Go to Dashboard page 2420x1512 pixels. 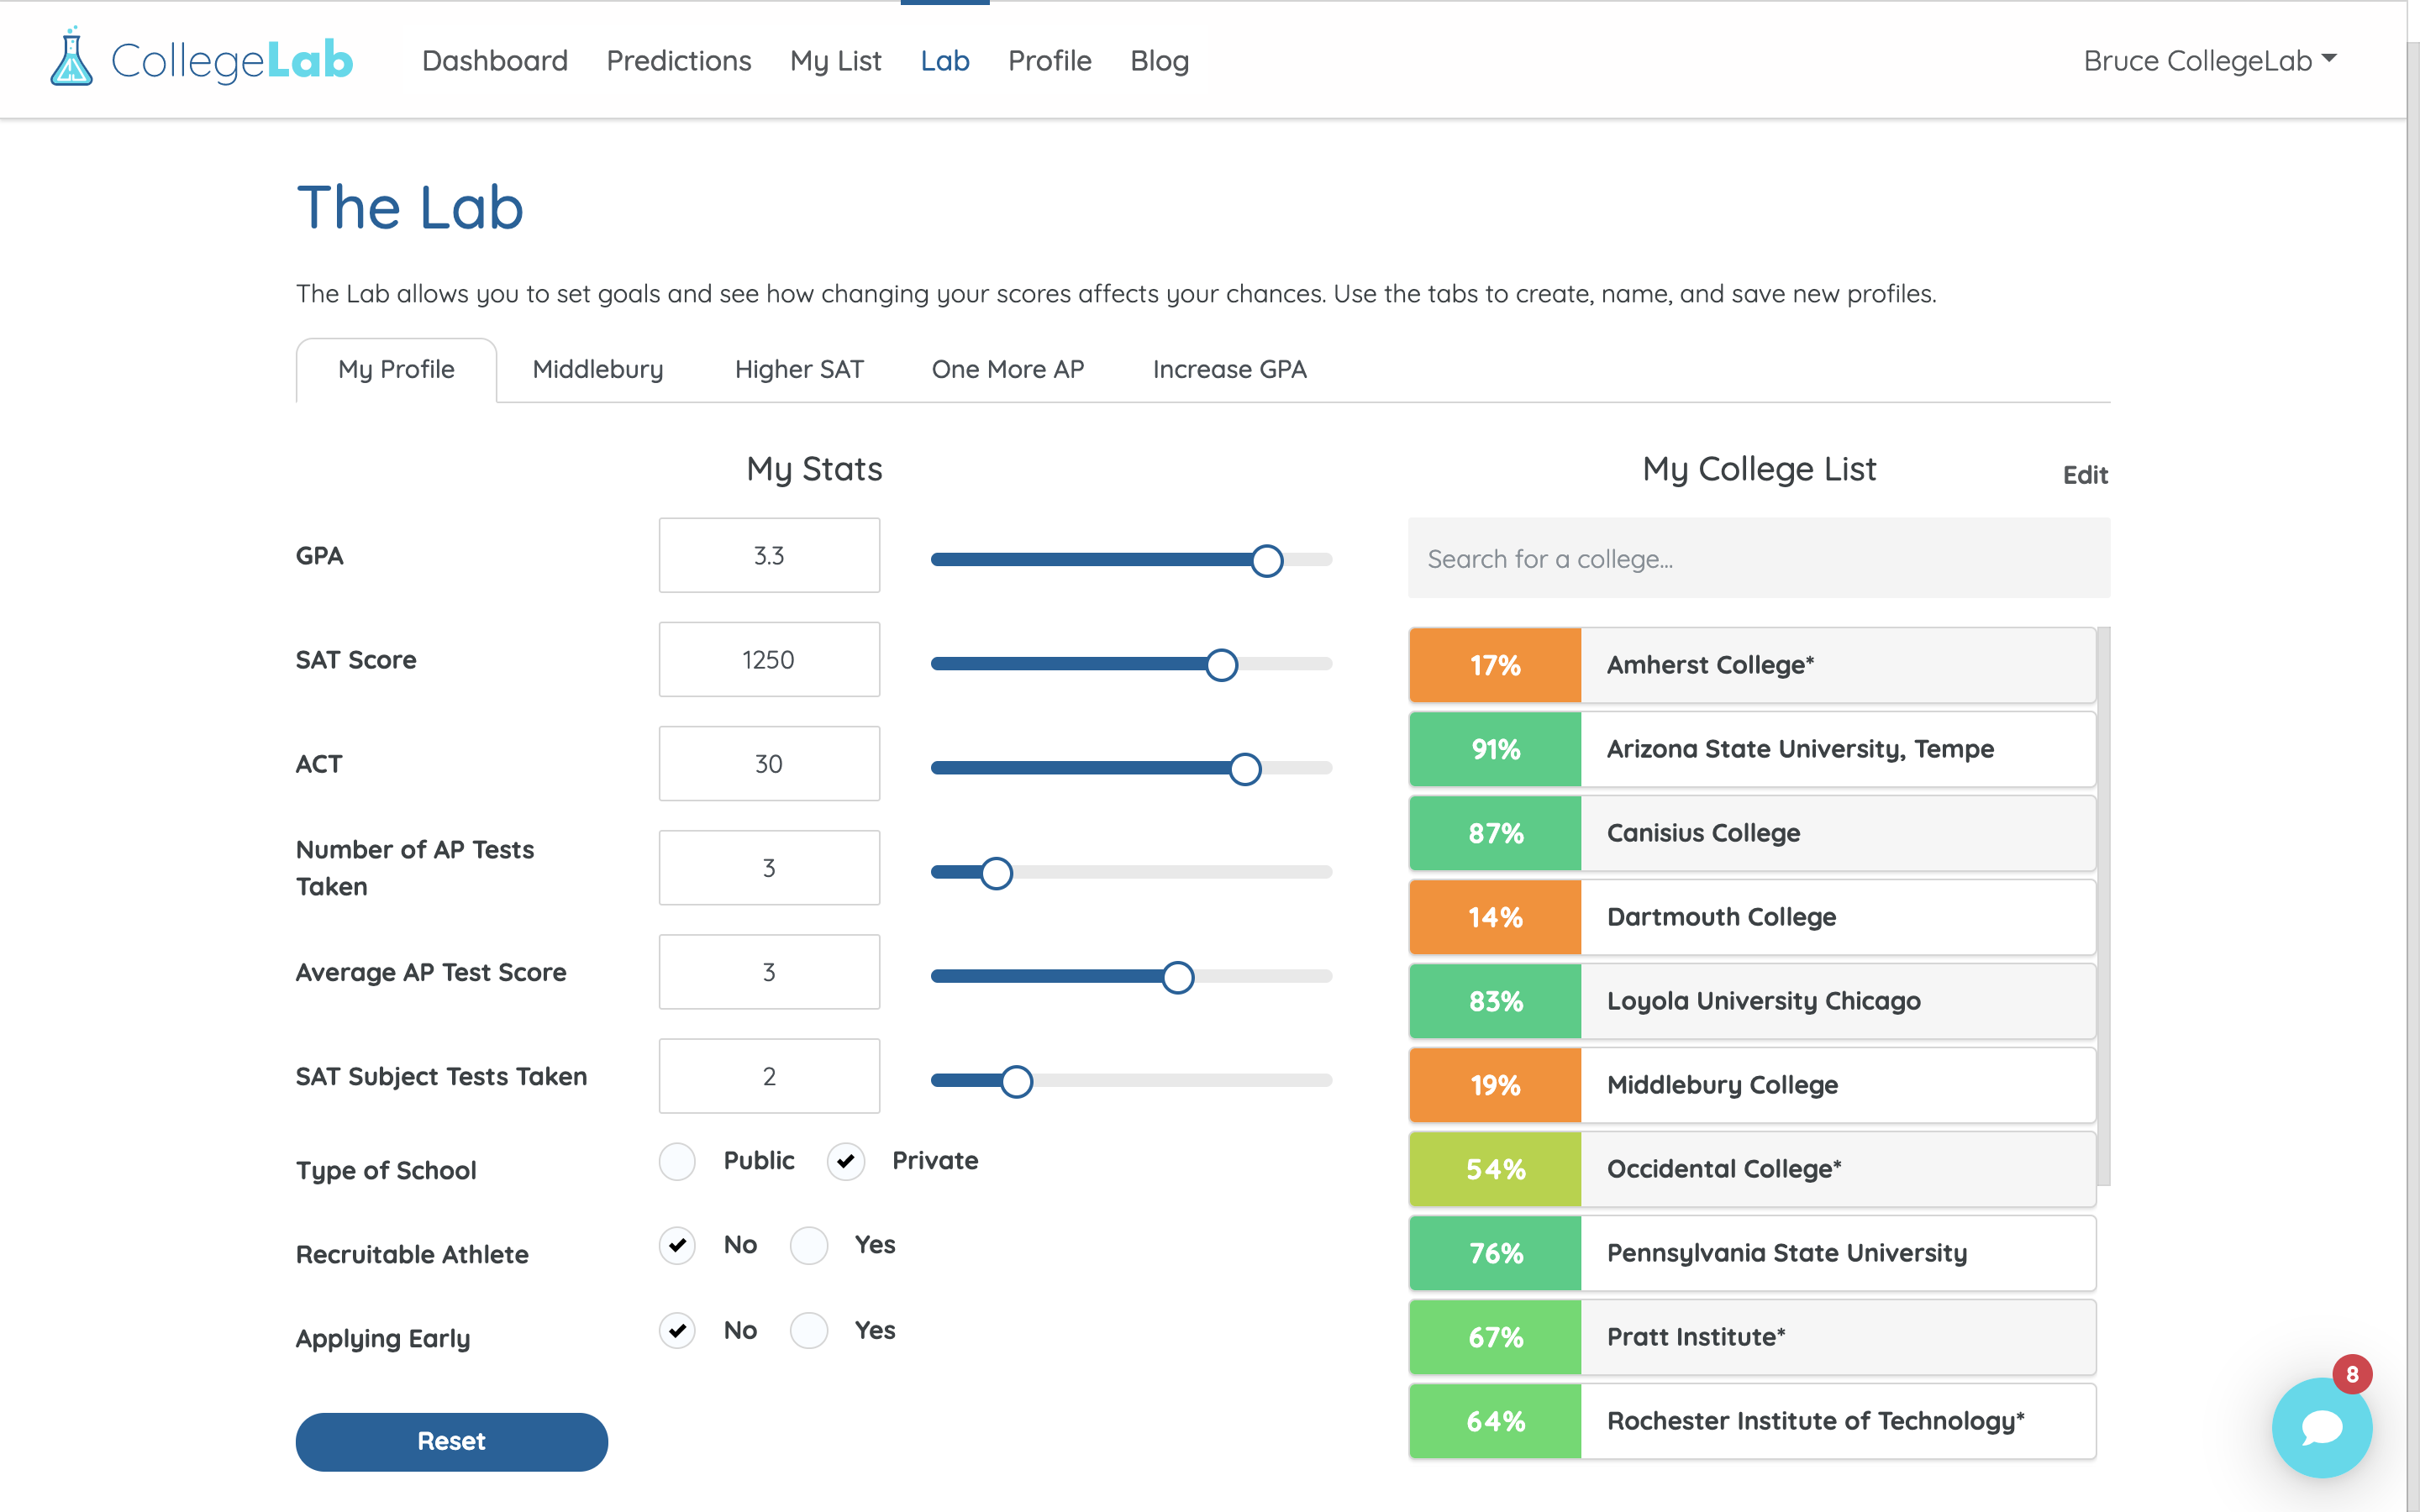495,60
